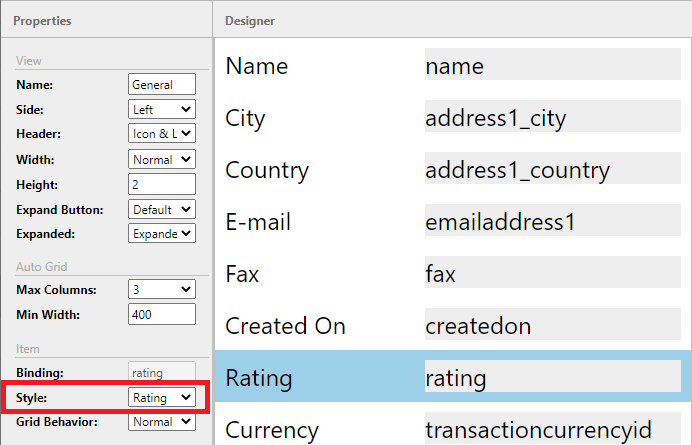Open the Header dropdown
692x445 pixels.
[162, 134]
